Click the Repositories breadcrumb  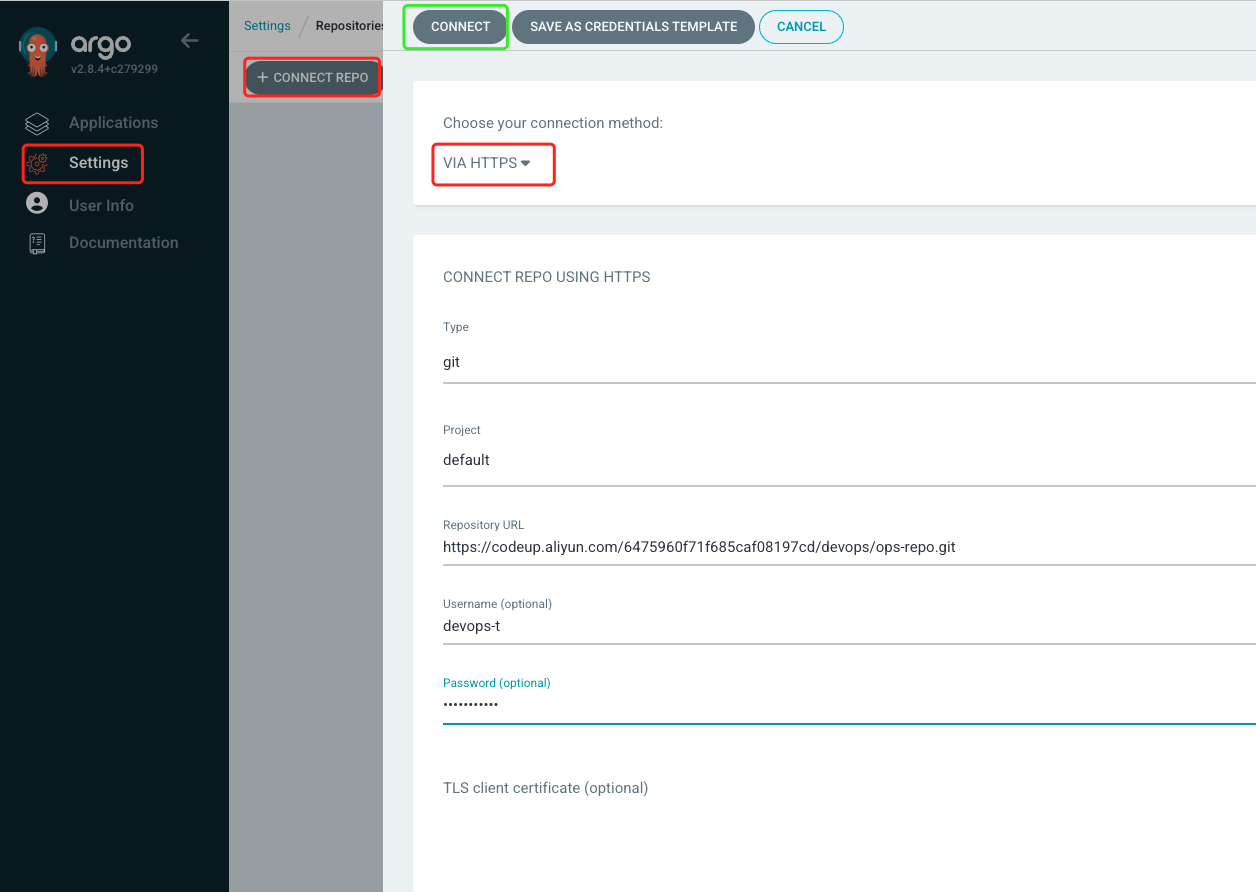(x=349, y=26)
